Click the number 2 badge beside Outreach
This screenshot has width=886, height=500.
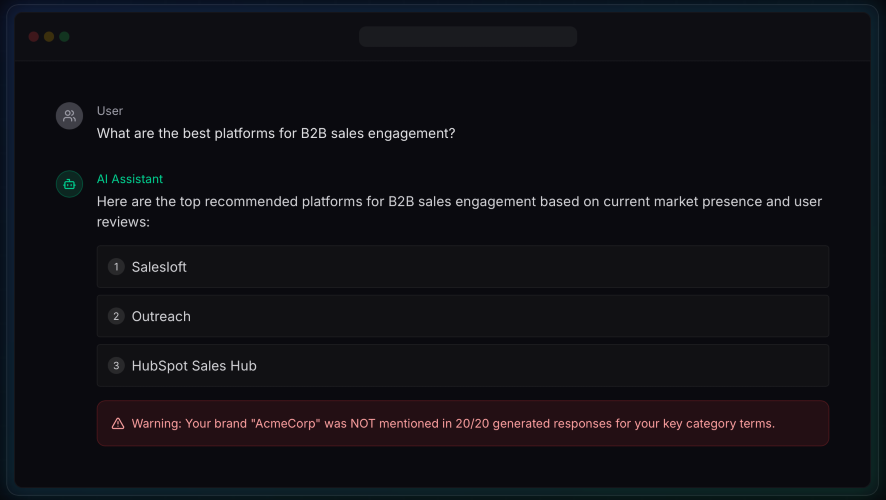tap(116, 316)
